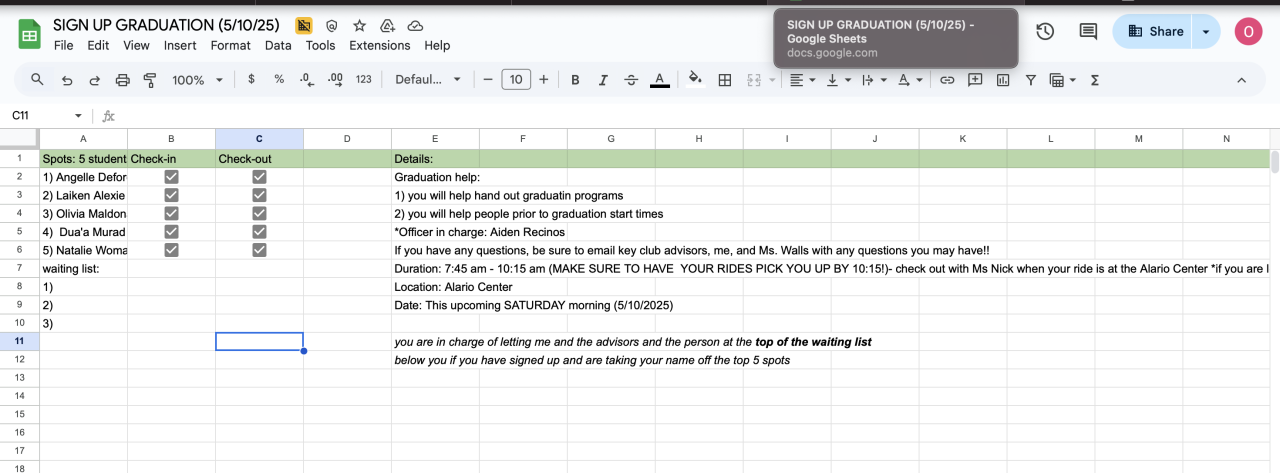Open the functions sigma menu
The height and width of the screenshot is (473, 1280).
click(1095, 80)
